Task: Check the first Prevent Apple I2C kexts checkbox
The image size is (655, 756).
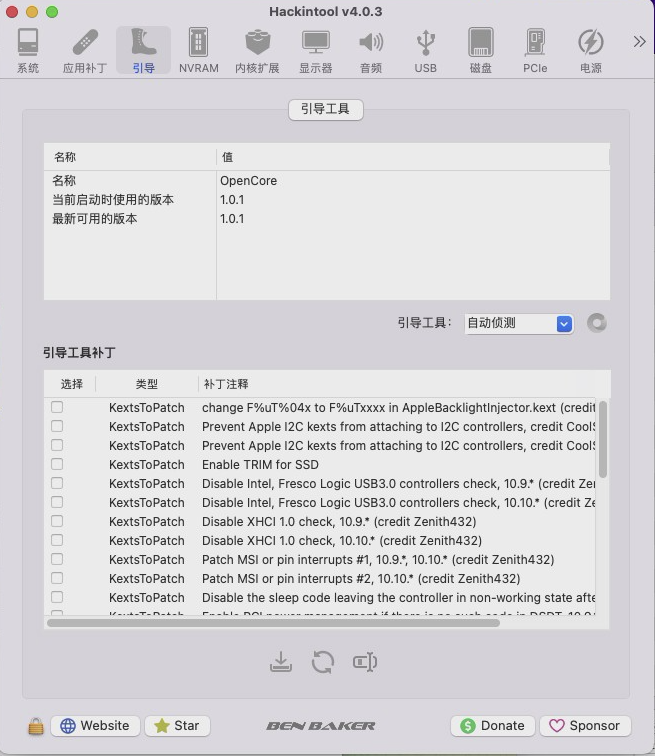Action: tap(57, 426)
